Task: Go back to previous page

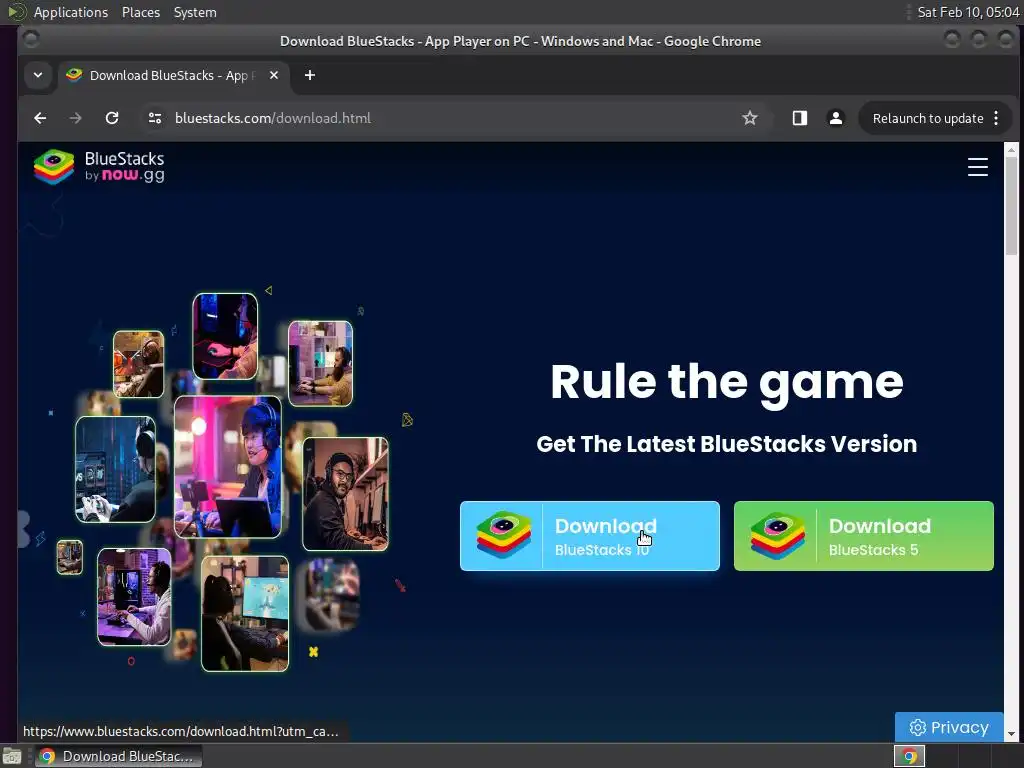Action: click(40, 118)
